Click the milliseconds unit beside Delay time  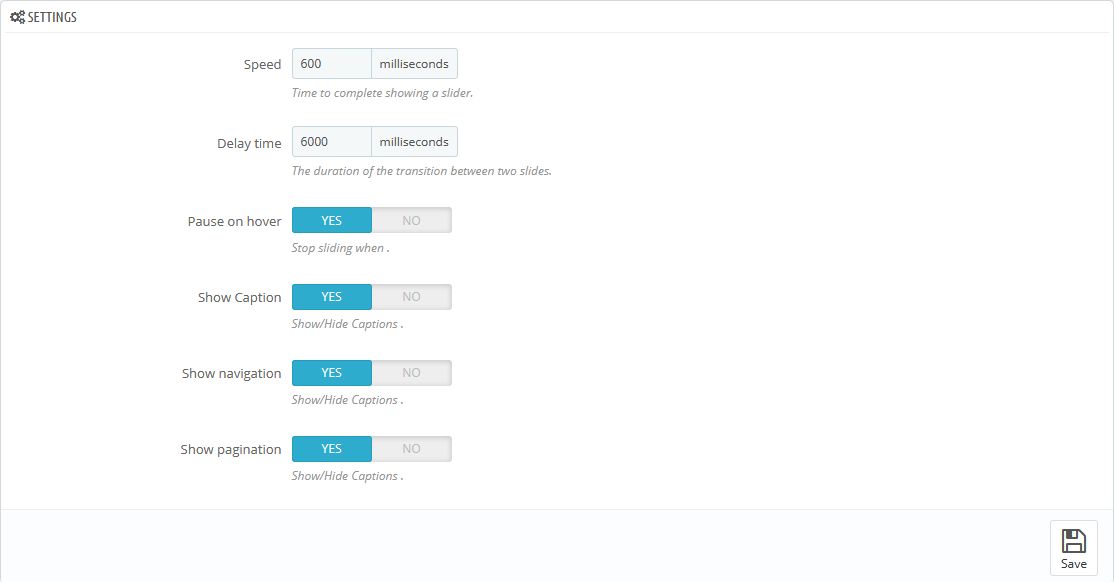(414, 142)
